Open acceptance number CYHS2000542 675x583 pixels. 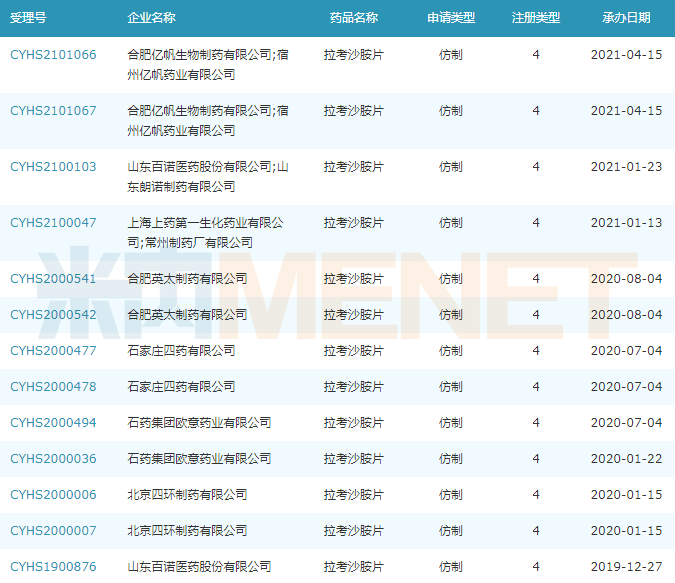(53, 315)
